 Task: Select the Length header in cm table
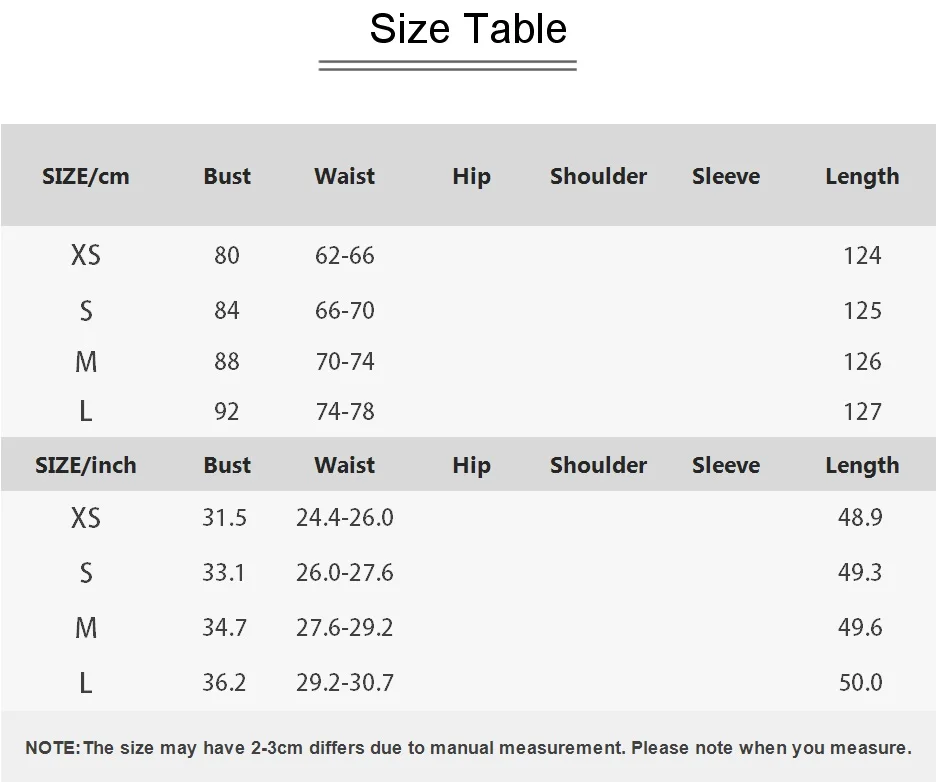[862, 177]
